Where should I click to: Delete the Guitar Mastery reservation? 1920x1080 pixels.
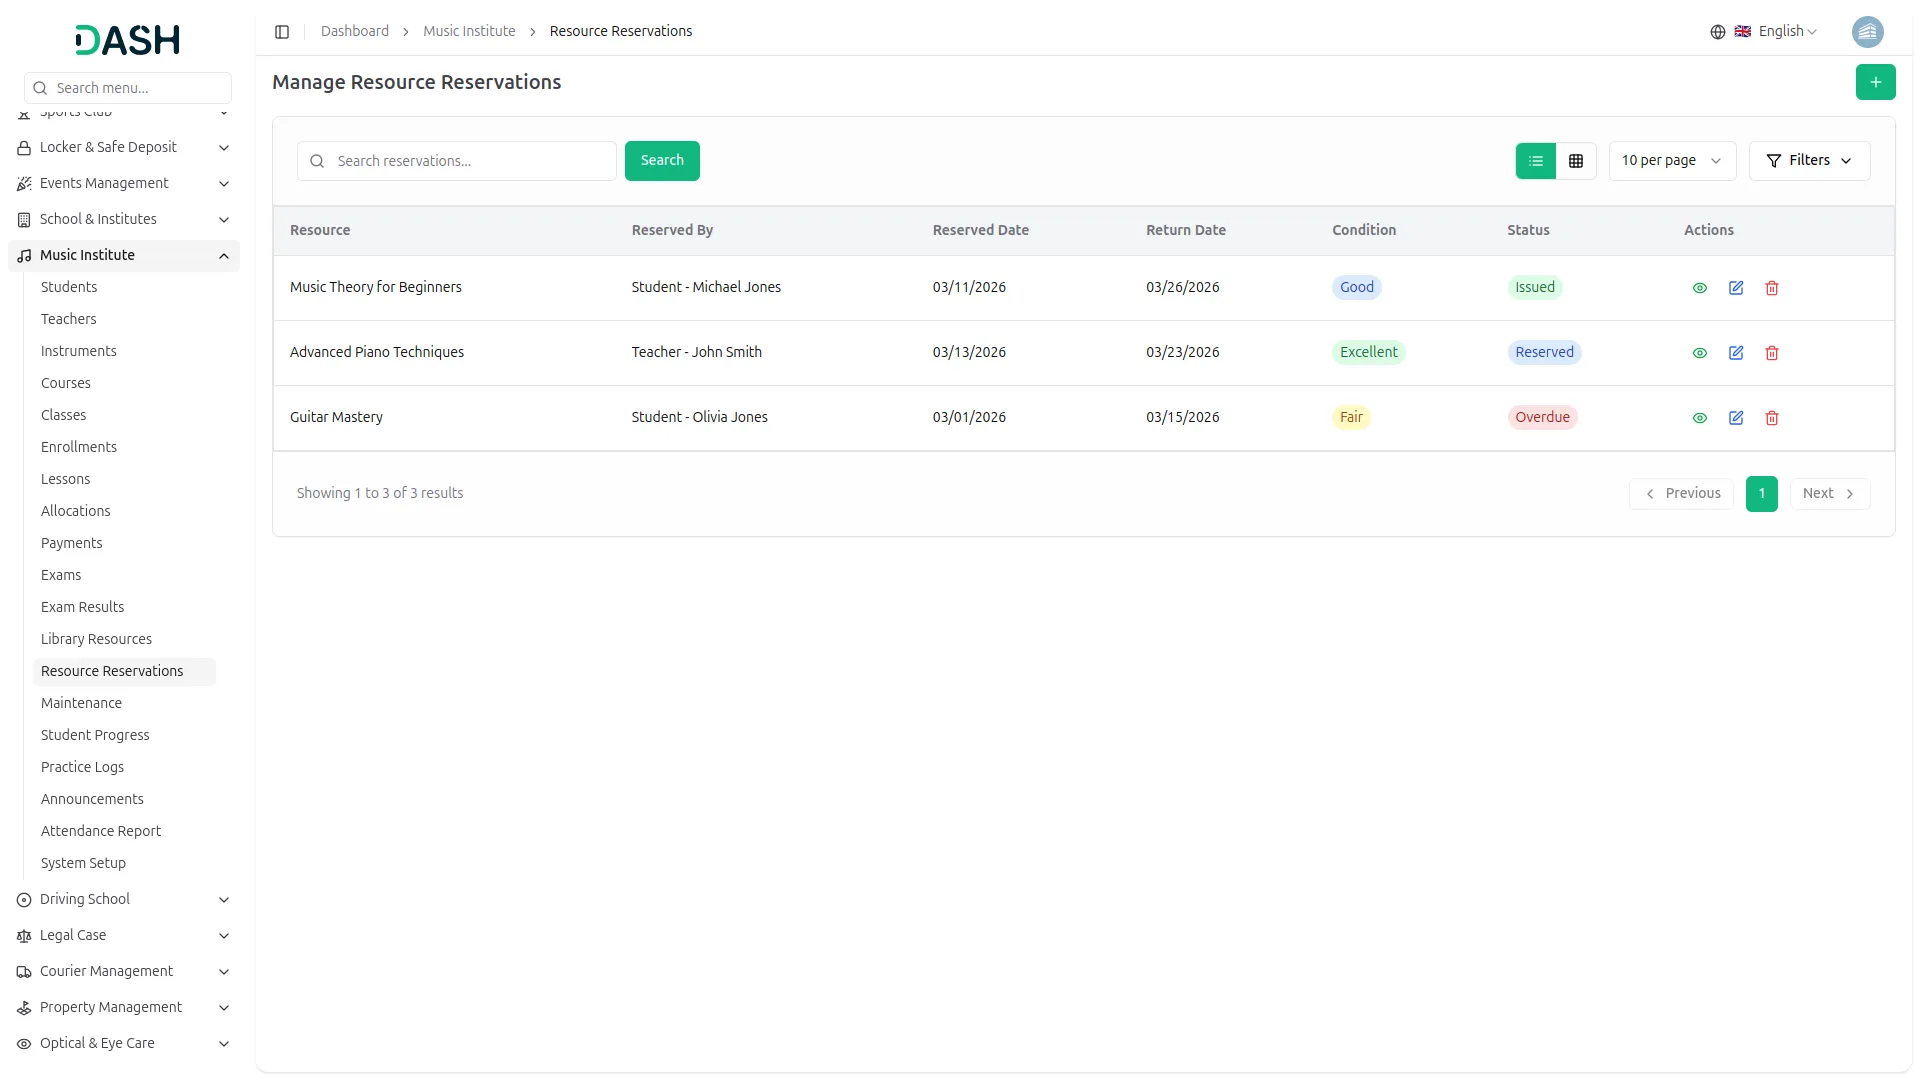point(1772,418)
